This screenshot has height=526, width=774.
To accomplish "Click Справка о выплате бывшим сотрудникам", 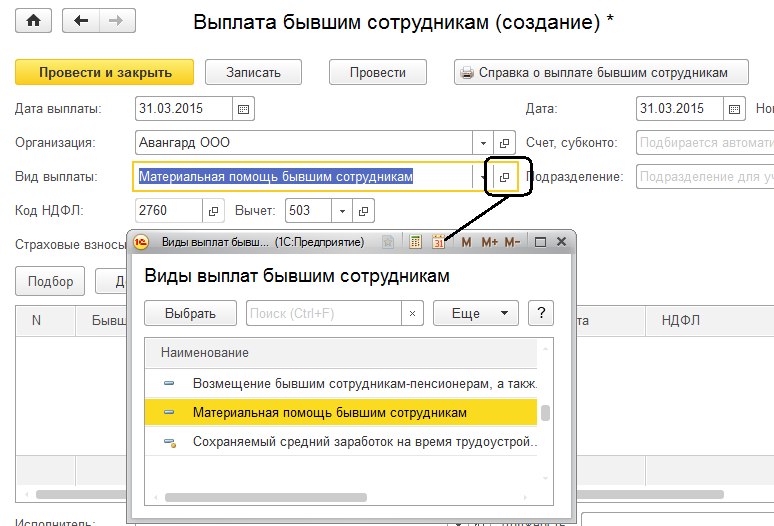I will tap(603, 72).
